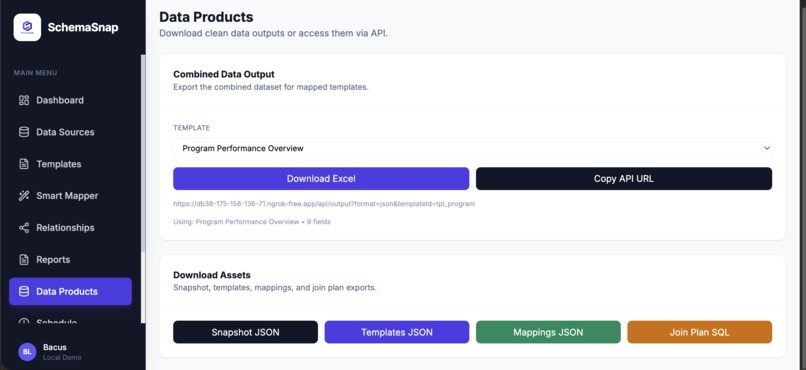Copy the API URL
The image size is (806, 370).
(624, 179)
